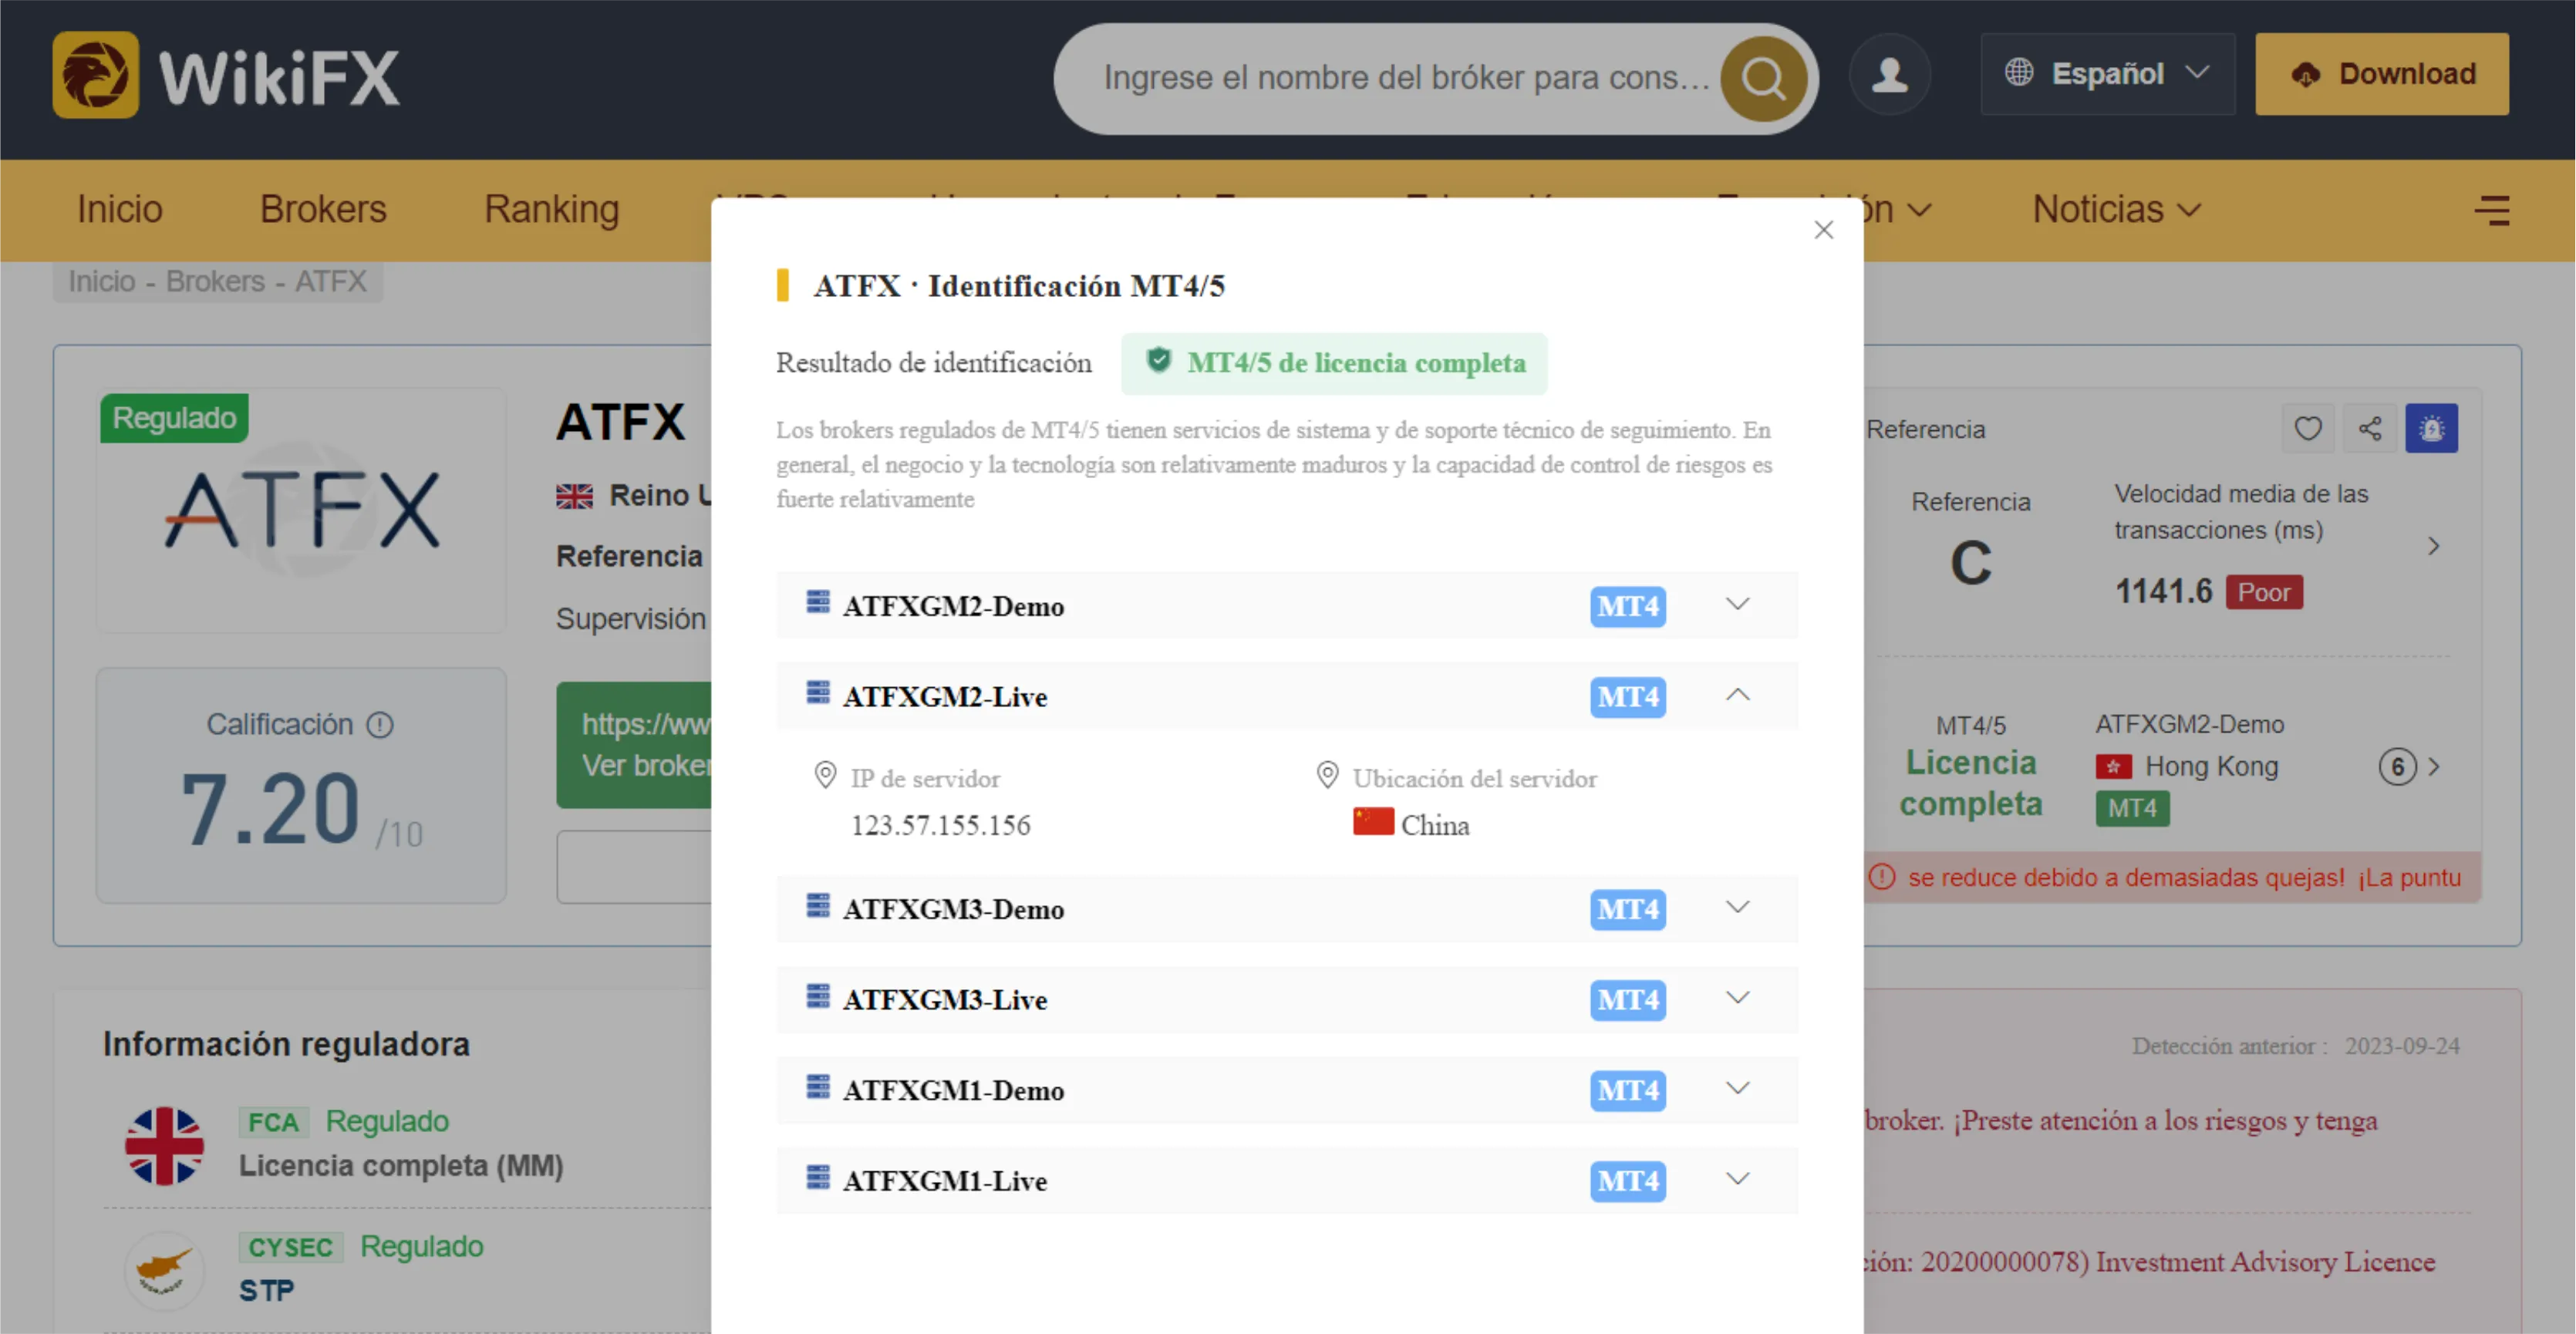Viewport: 2576px width, 1334px height.
Task: Open the user account icon
Action: (x=1889, y=75)
